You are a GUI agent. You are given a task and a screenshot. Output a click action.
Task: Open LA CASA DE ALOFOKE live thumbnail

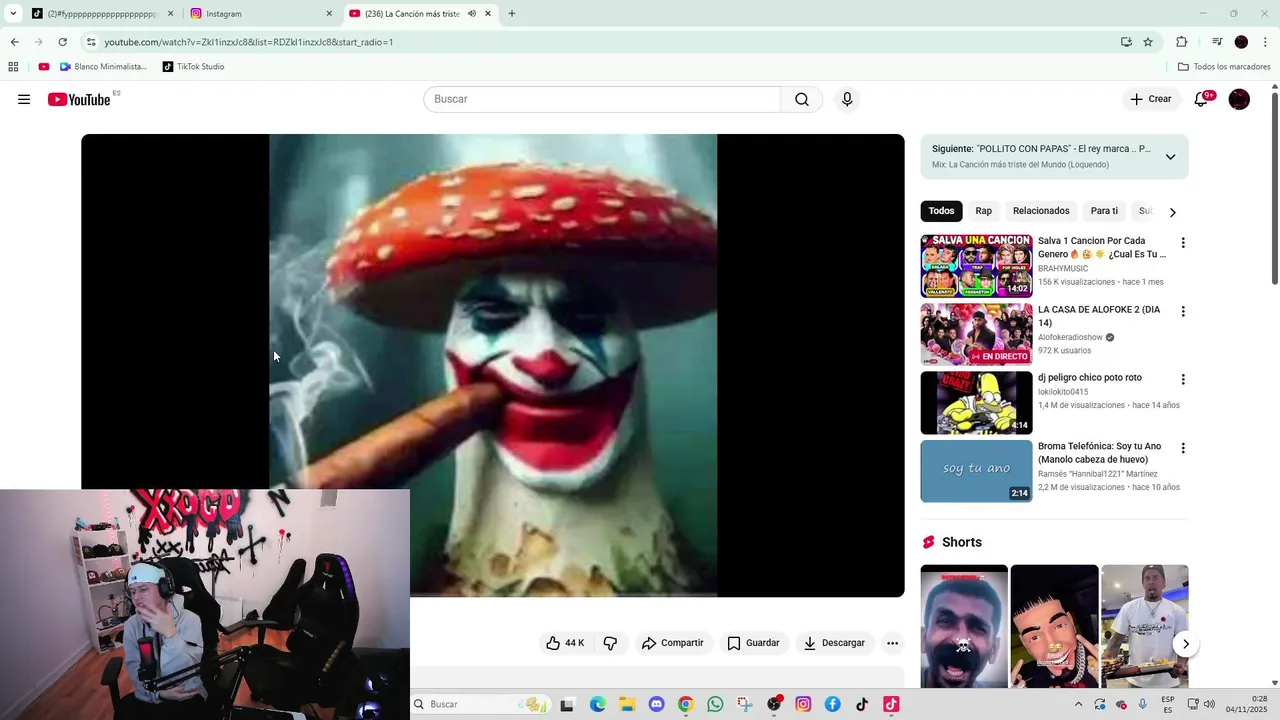coord(976,335)
